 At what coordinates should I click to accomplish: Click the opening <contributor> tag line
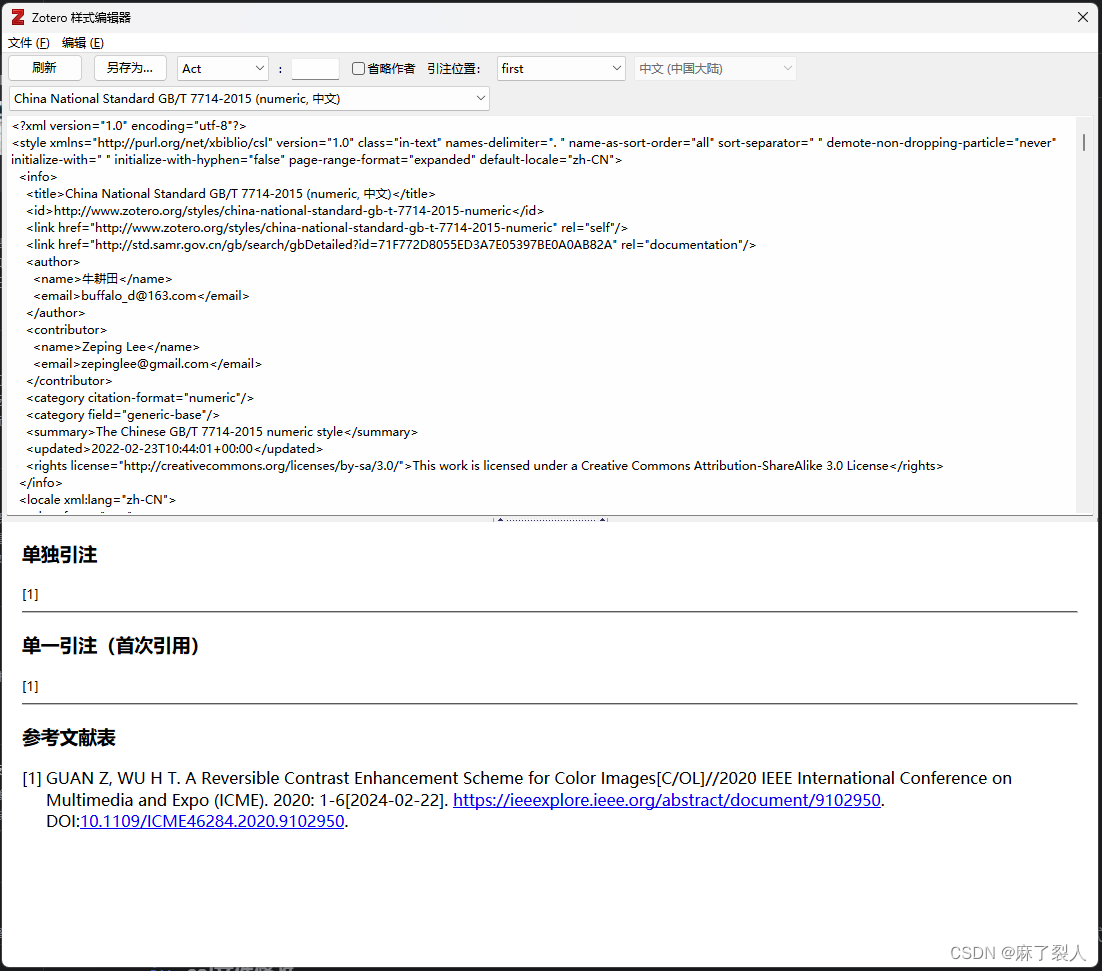pyautogui.click(x=67, y=330)
